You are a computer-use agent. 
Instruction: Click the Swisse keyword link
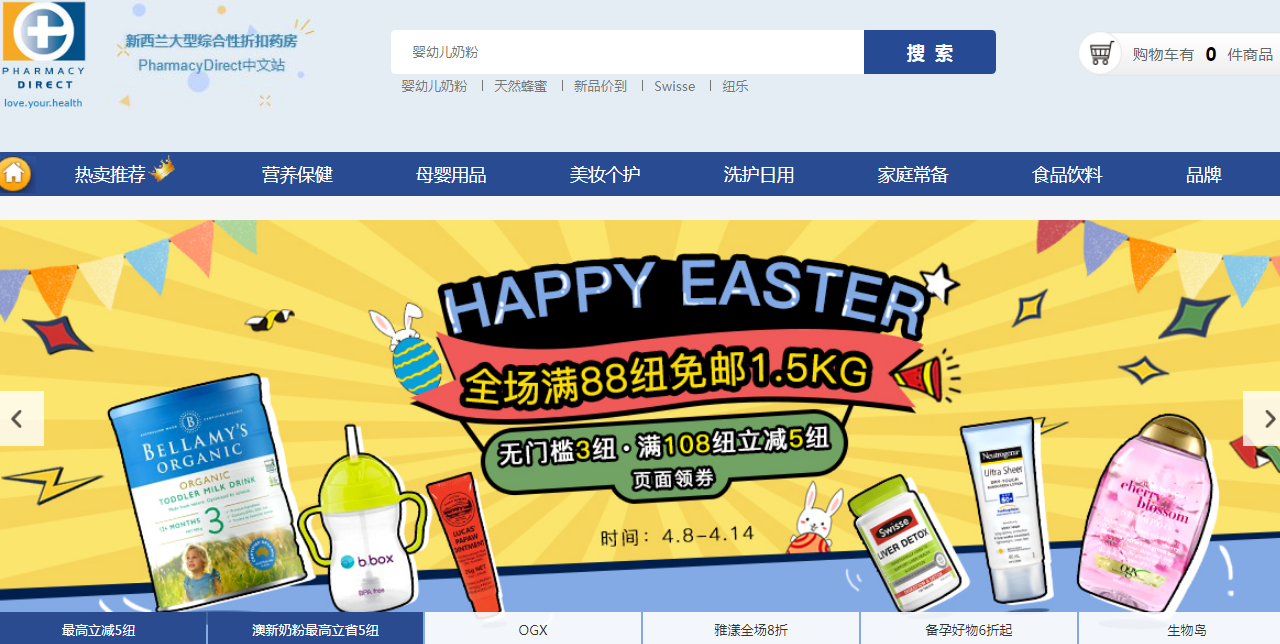tap(675, 86)
